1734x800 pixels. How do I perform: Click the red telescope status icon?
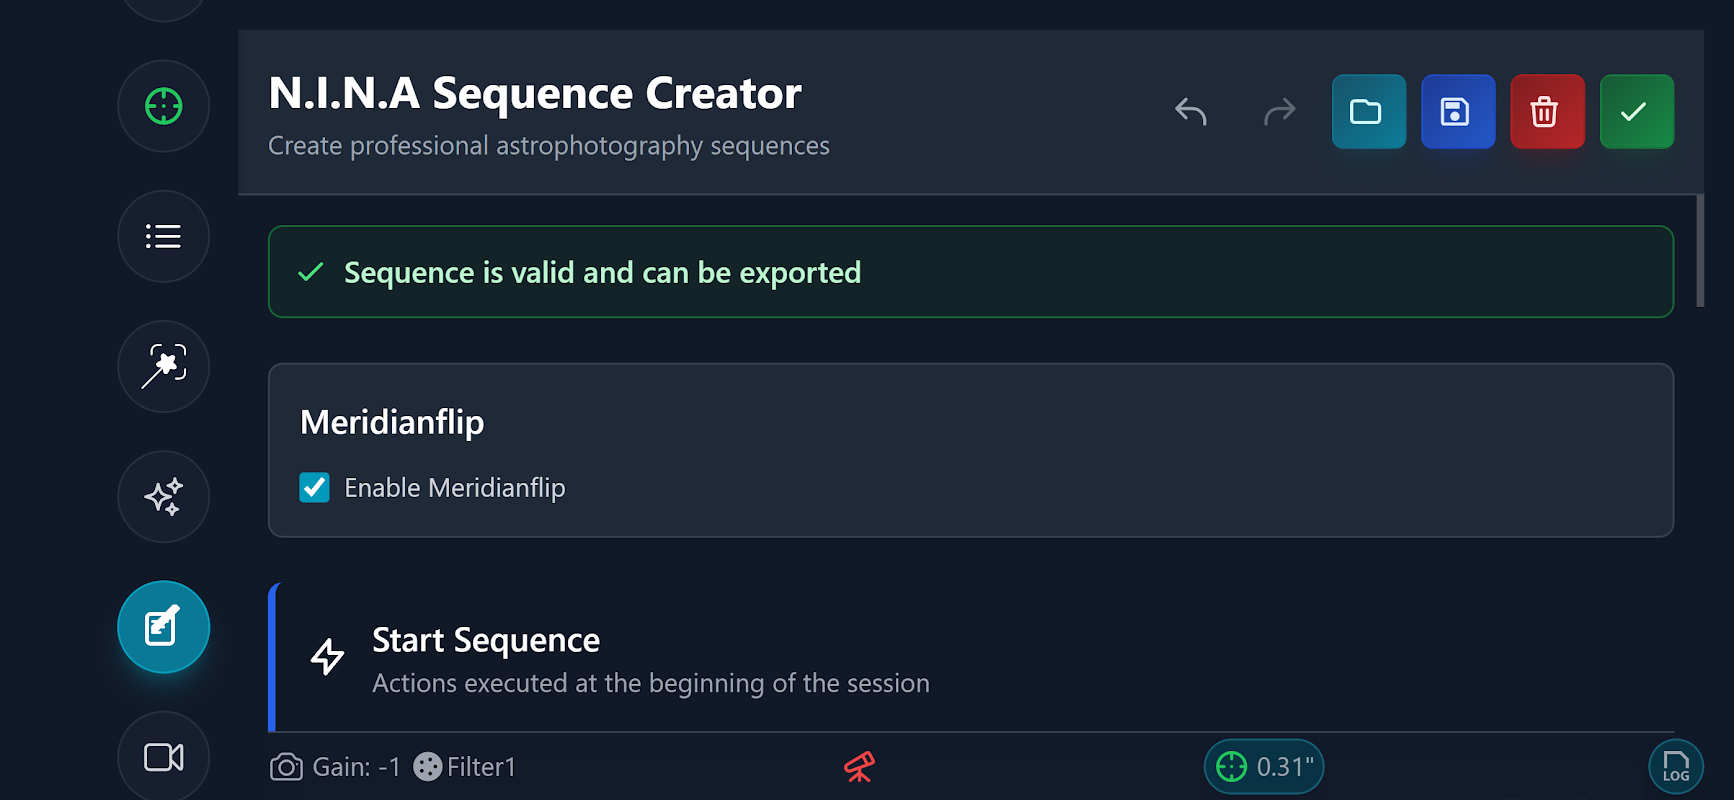tap(859, 767)
